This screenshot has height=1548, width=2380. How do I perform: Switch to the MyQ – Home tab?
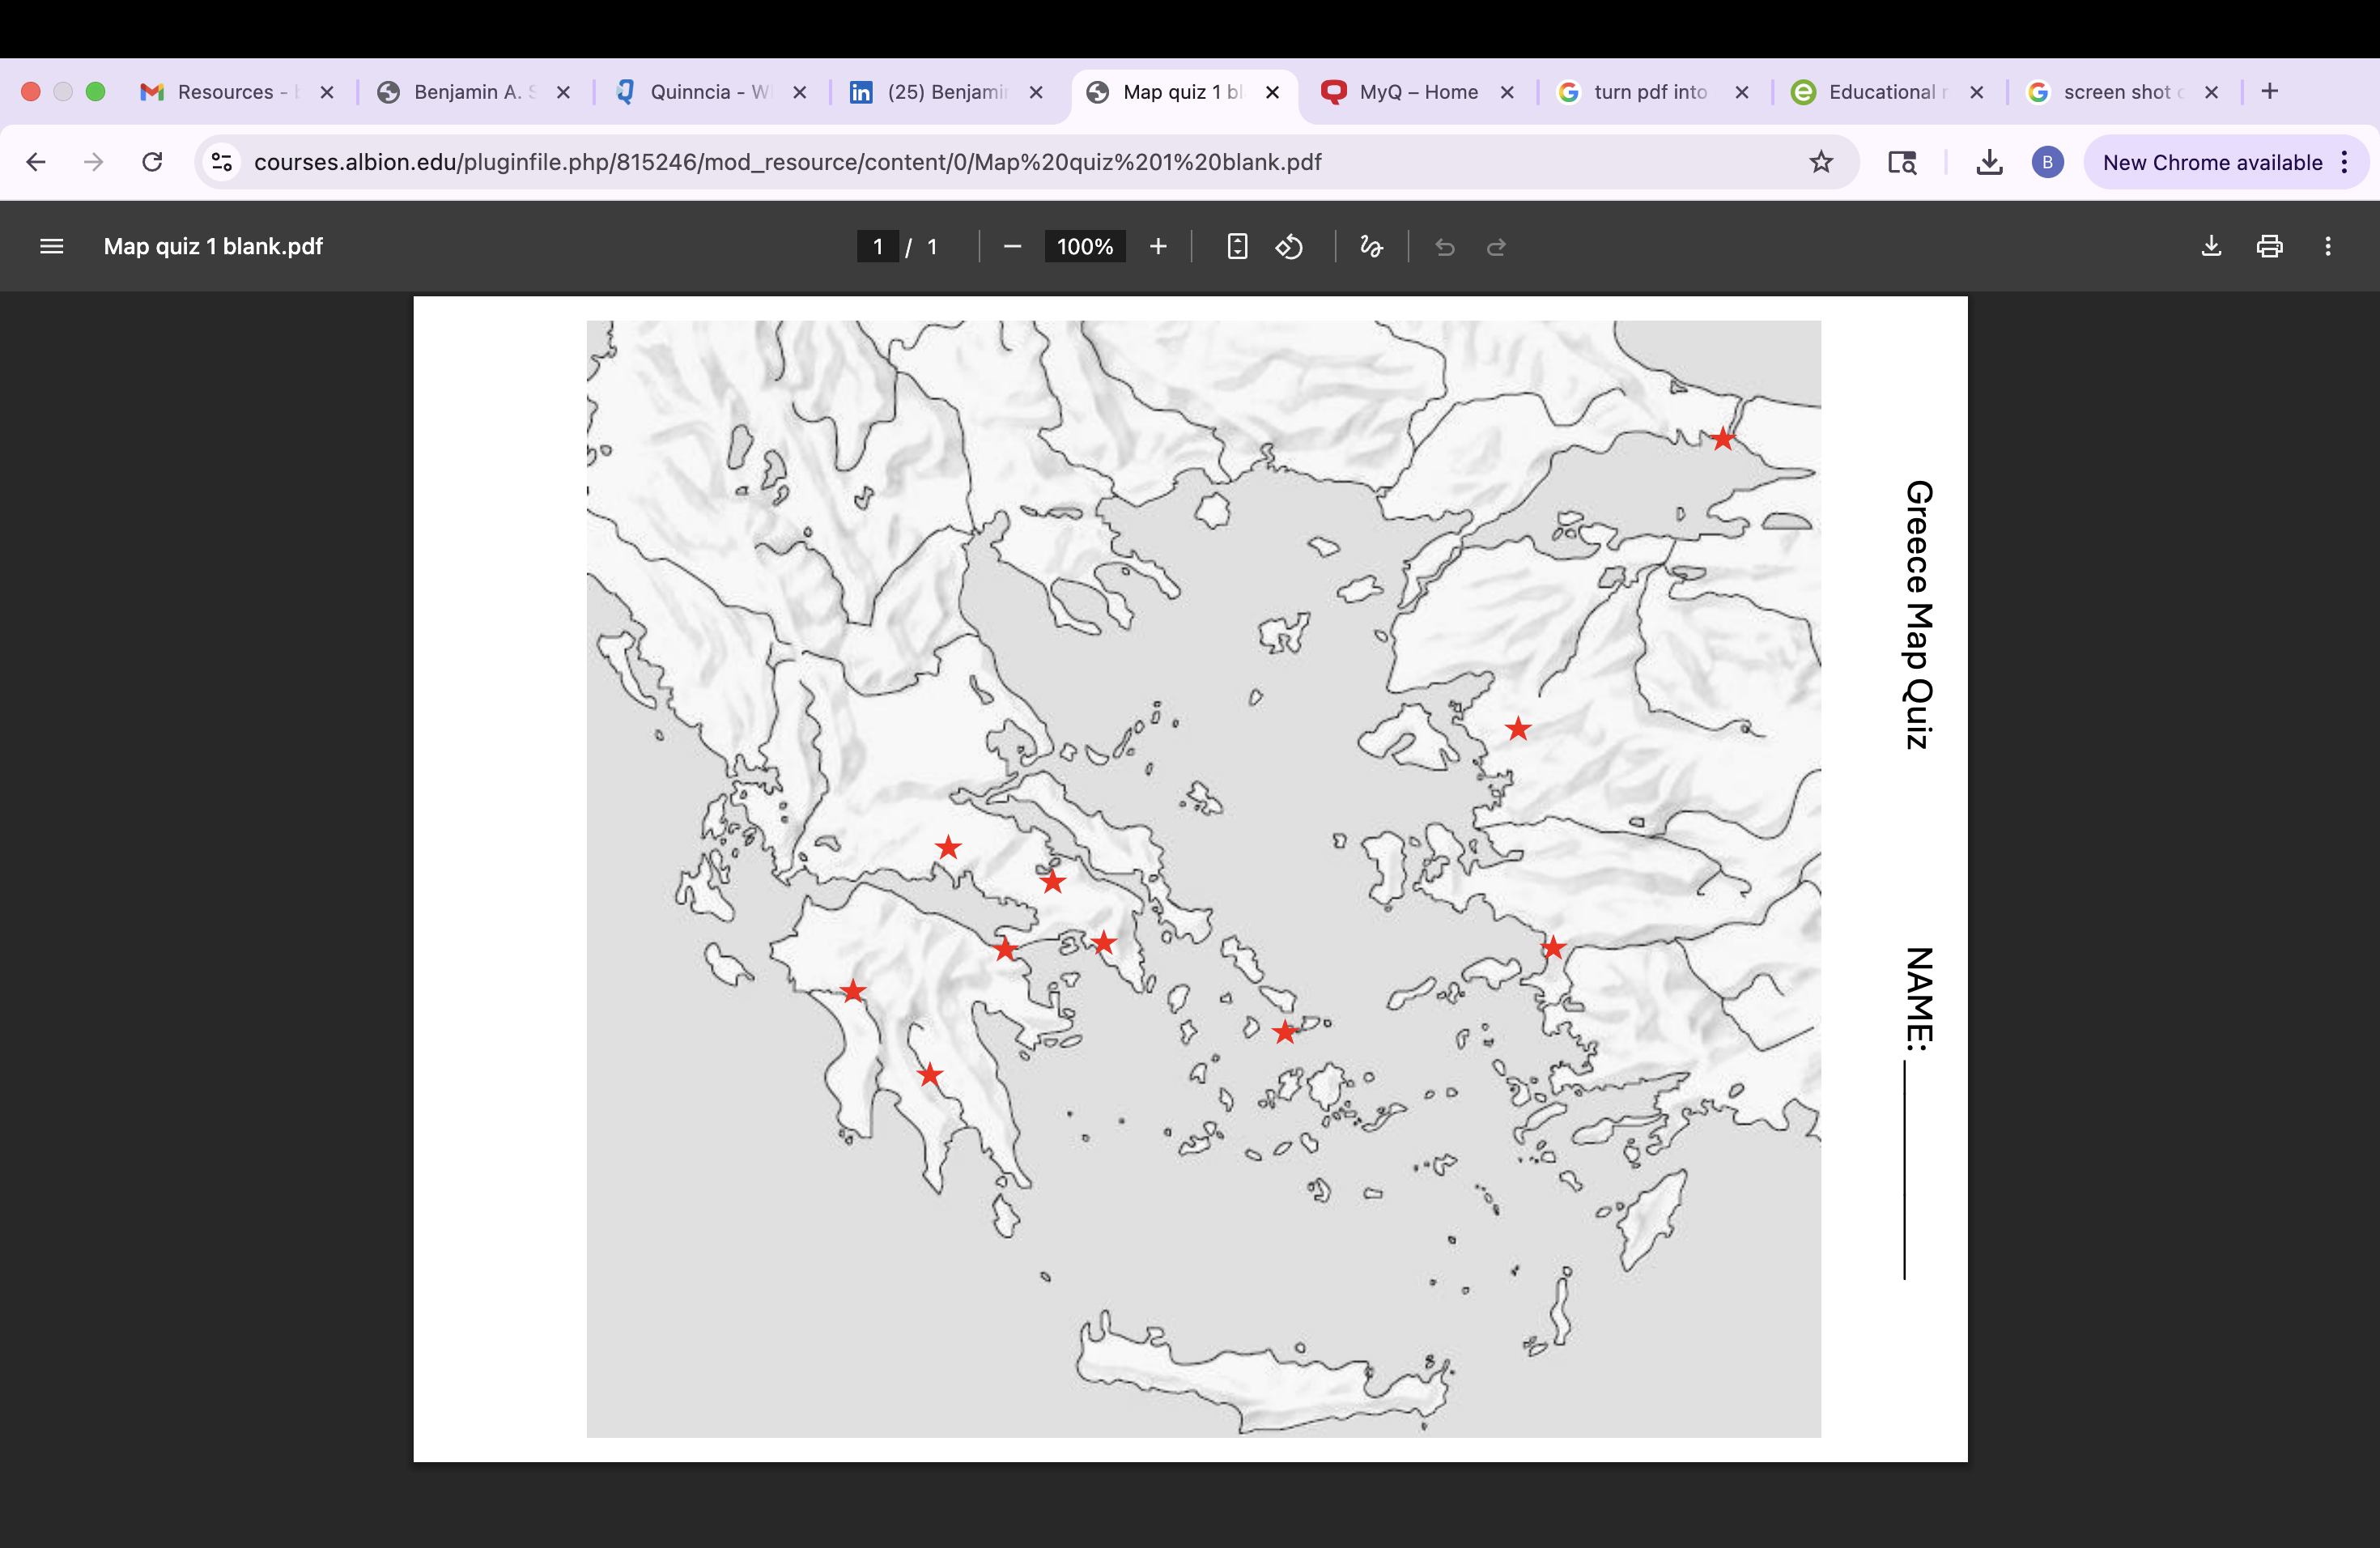[x=1417, y=92]
